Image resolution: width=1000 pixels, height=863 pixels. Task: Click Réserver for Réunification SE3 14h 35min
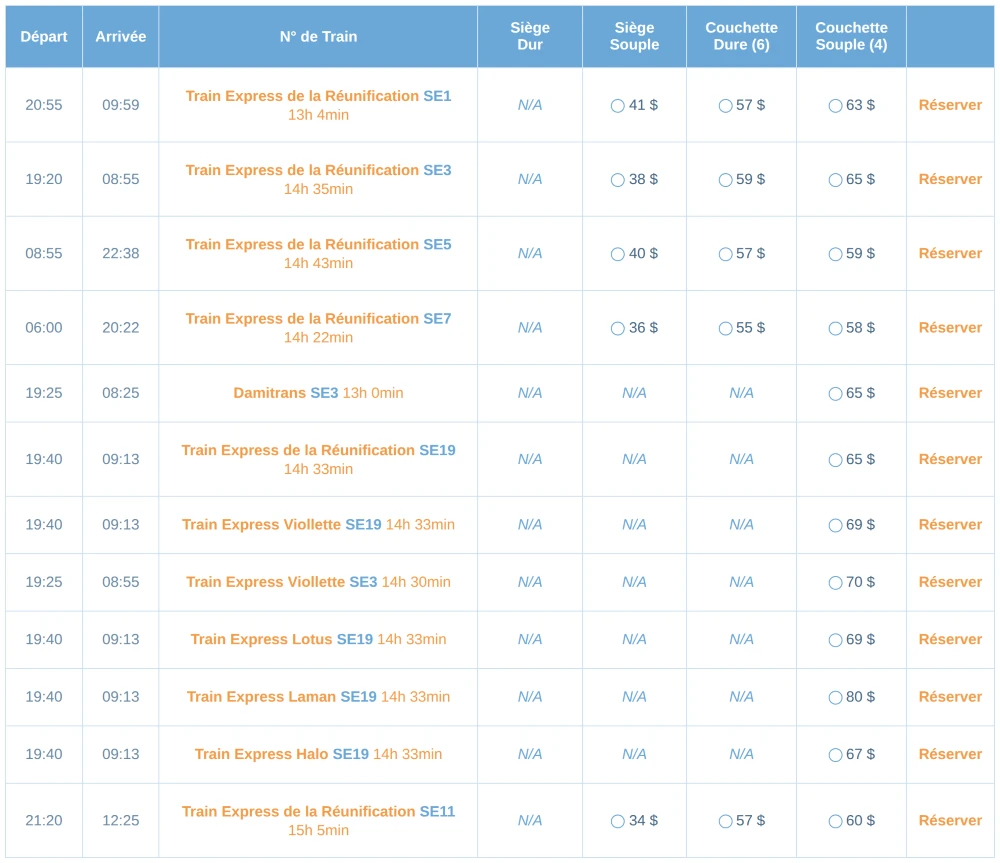click(950, 179)
